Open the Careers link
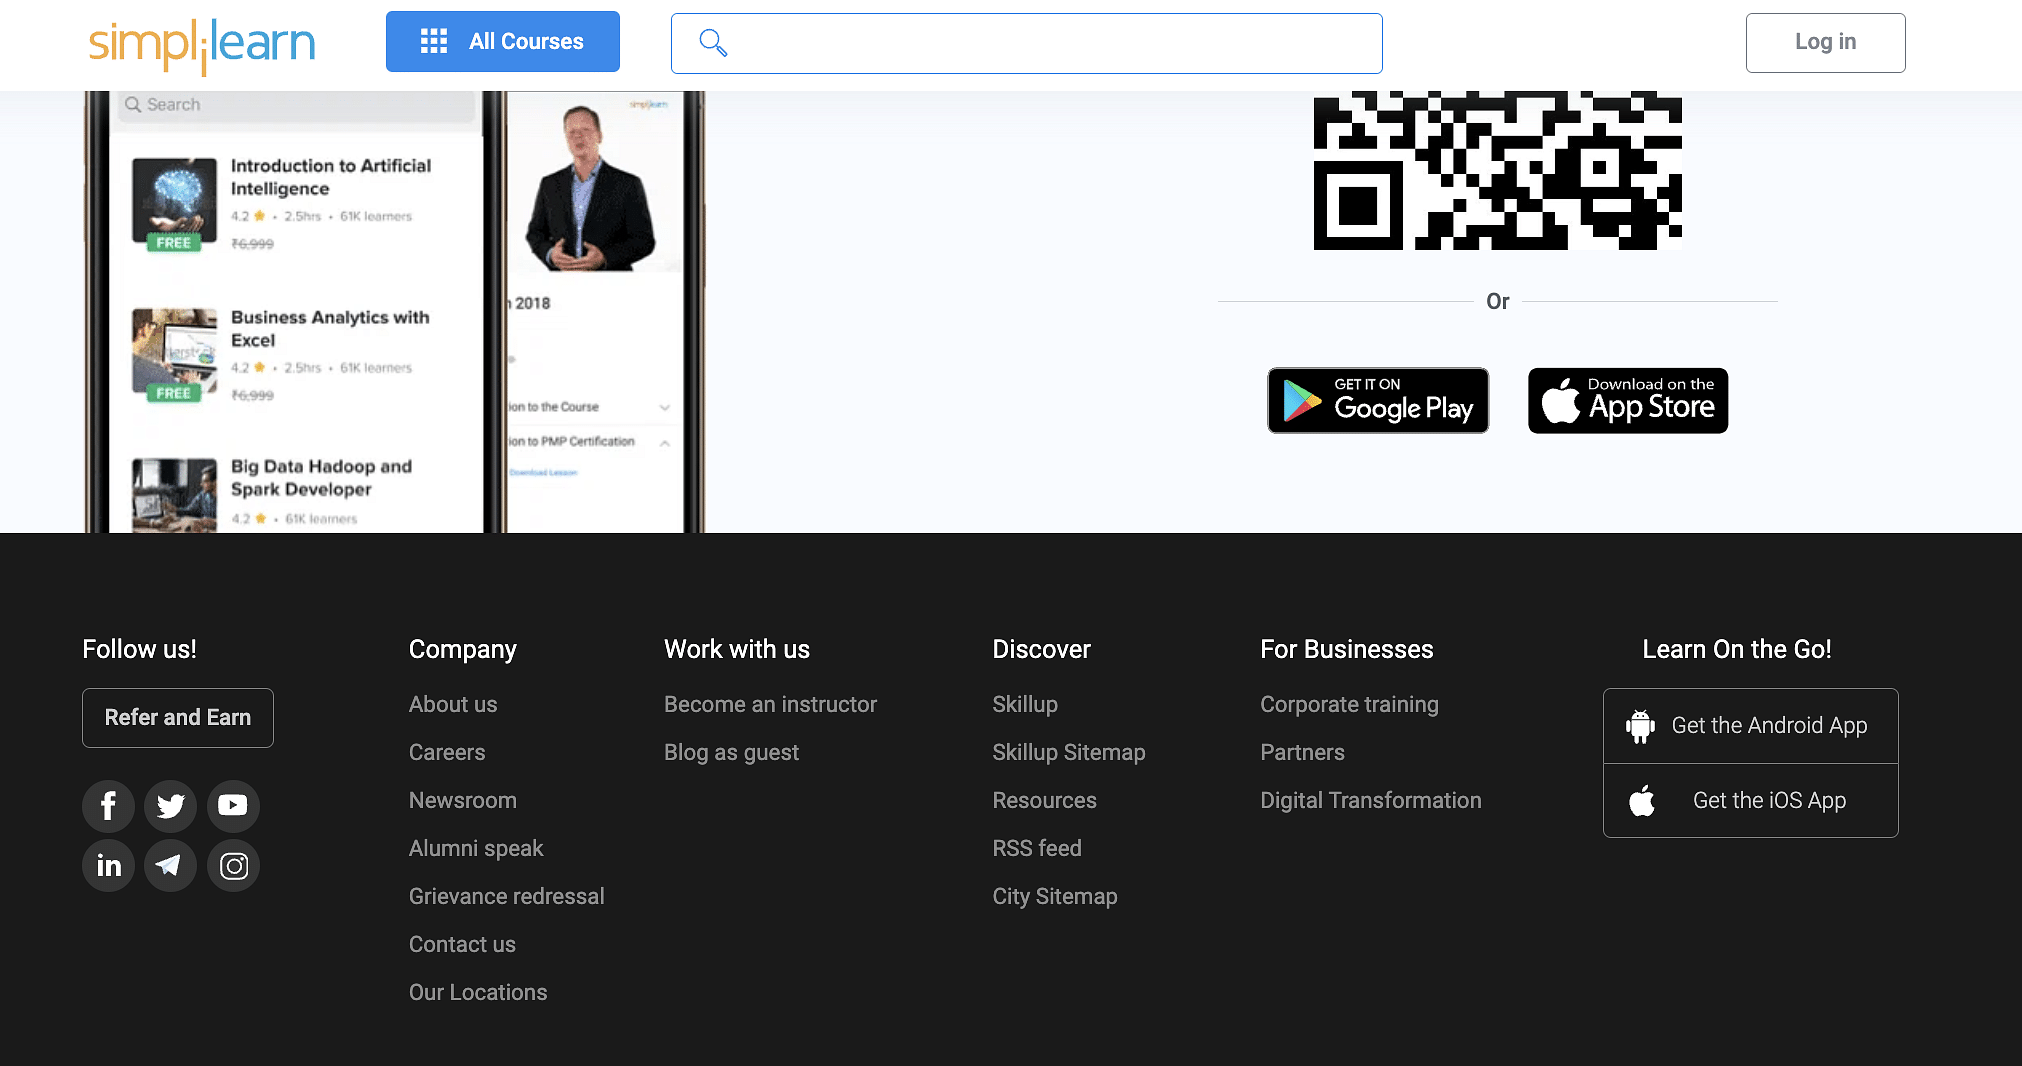This screenshot has width=2022, height=1066. [447, 752]
